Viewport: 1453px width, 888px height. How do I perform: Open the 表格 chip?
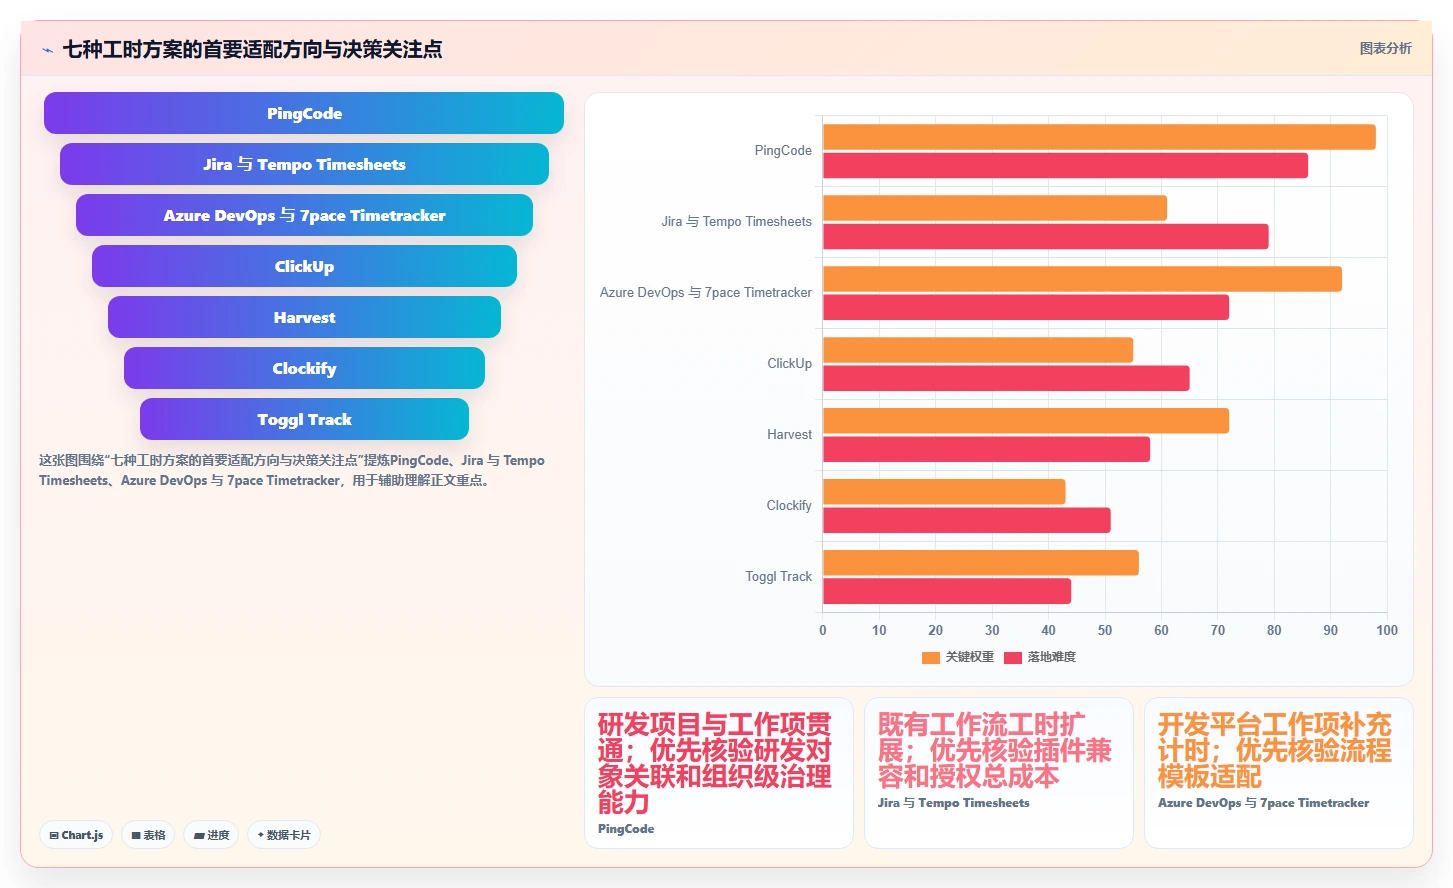(x=148, y=835)
